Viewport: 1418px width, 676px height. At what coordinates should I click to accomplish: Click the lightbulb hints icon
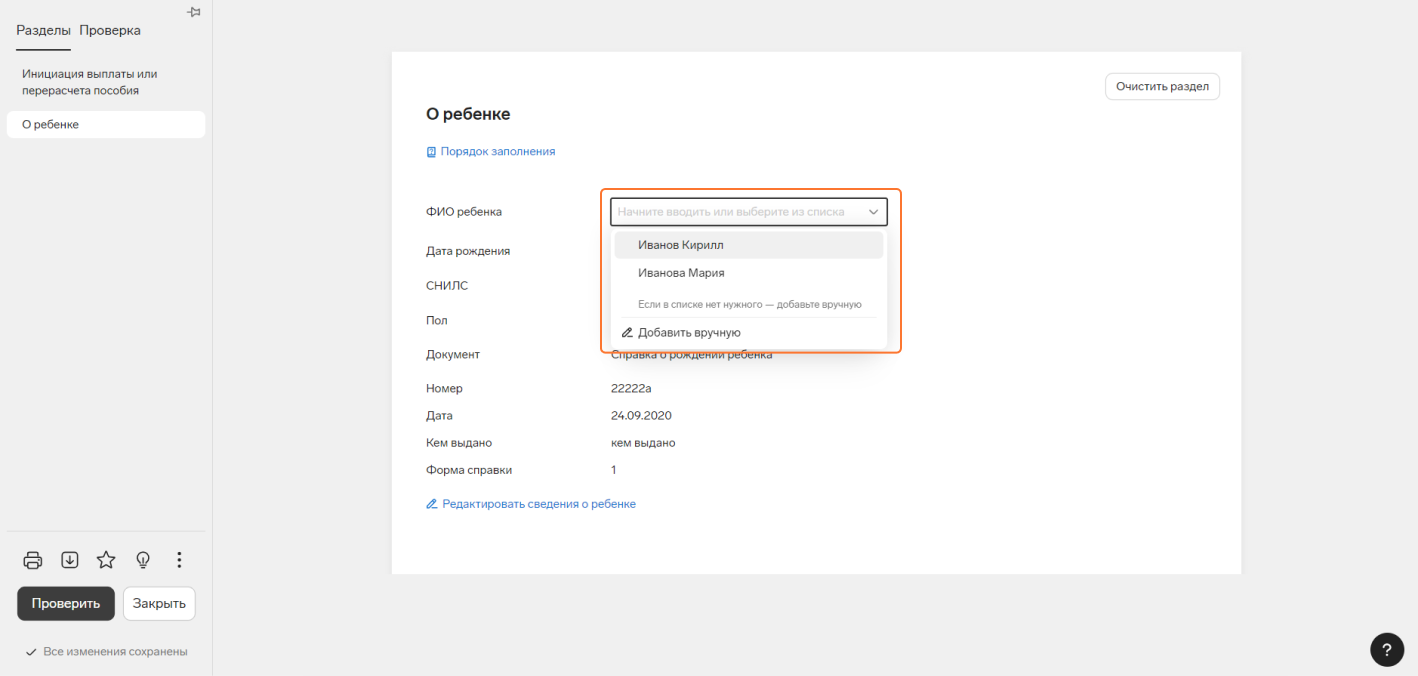point(143,560)
